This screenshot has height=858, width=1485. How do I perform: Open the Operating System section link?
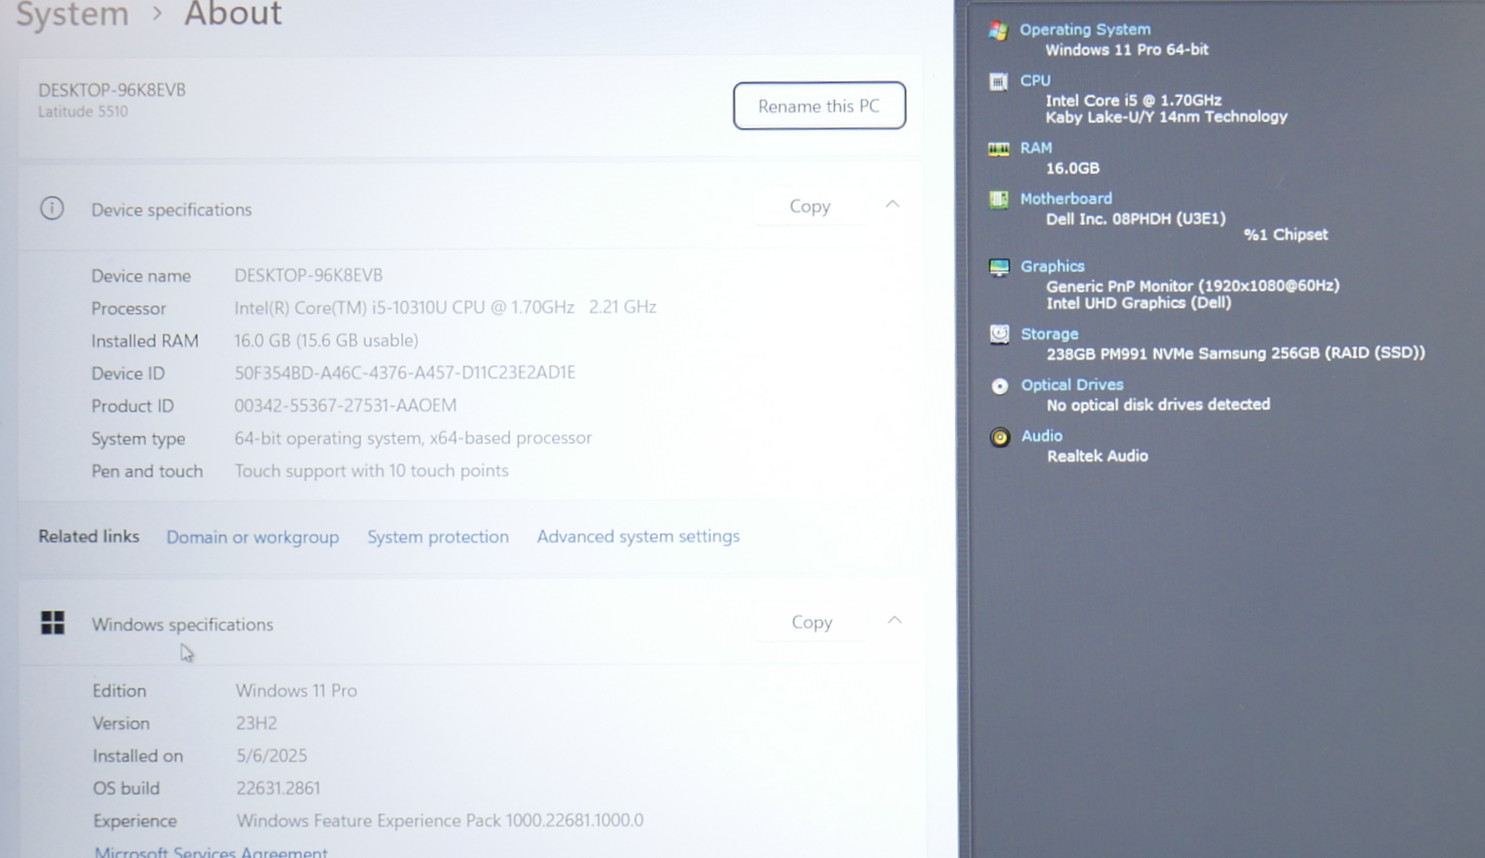click(x=1085, y=30)
